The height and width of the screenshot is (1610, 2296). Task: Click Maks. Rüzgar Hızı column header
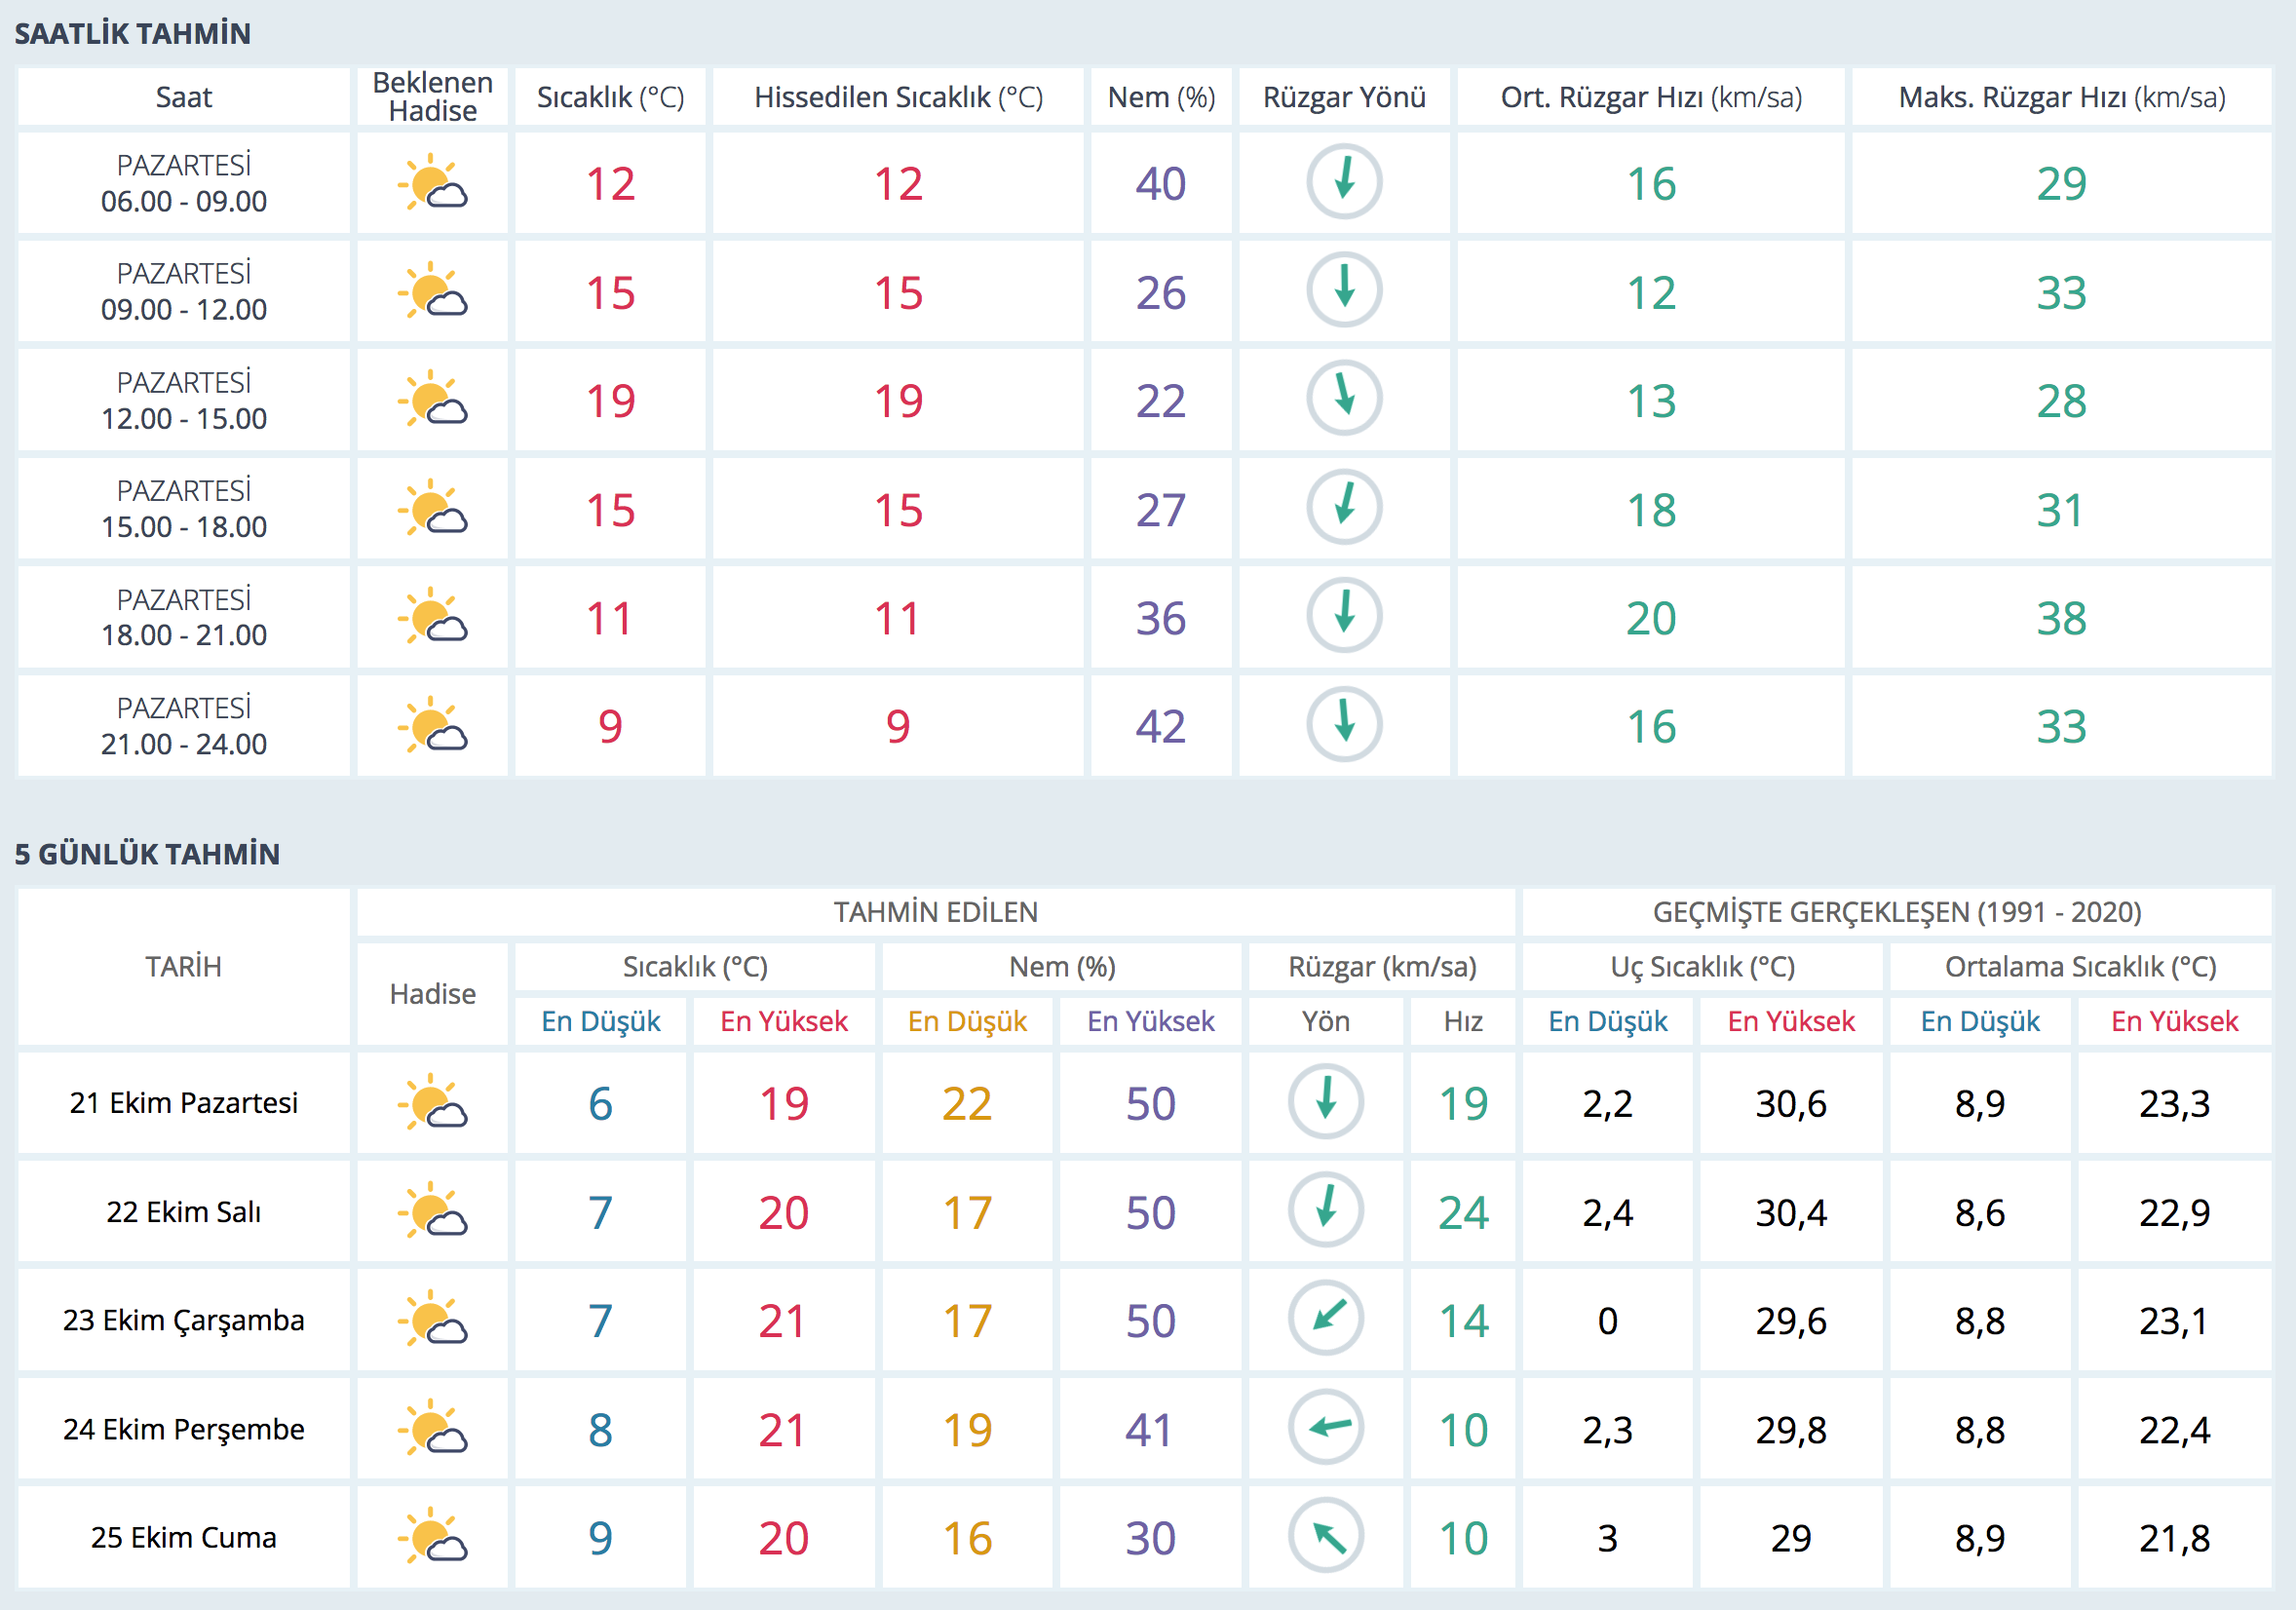[2061, 97]
